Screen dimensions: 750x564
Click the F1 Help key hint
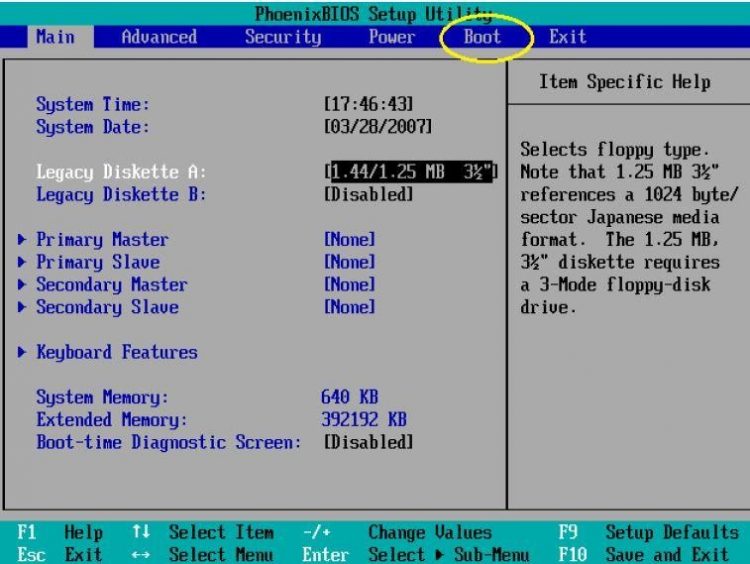[x=60, y=532]
